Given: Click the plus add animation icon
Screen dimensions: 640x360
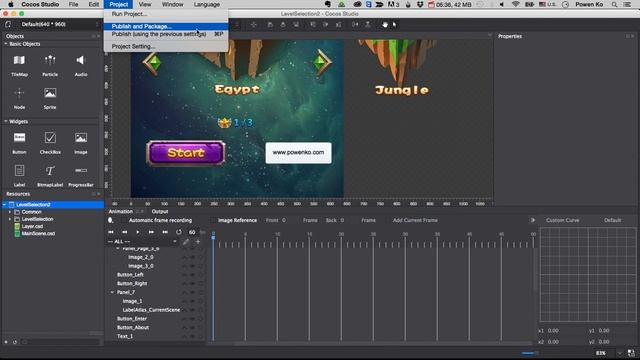Looking at the screenshot, I should point(198,242).
